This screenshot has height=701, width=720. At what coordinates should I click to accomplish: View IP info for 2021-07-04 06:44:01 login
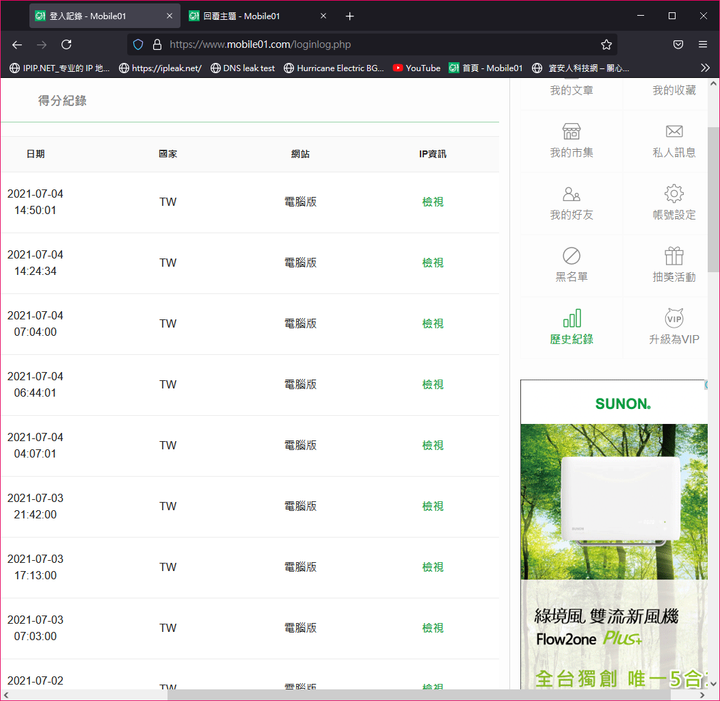click(433, 384)
